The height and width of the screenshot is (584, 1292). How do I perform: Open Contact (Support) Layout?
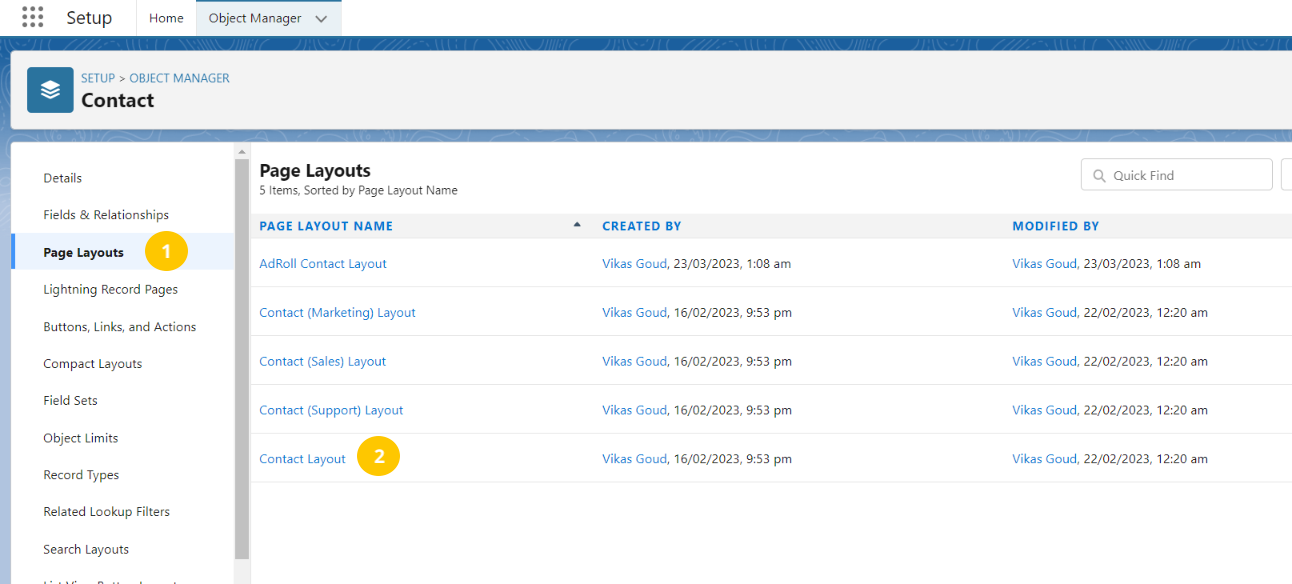coord(331,410)
